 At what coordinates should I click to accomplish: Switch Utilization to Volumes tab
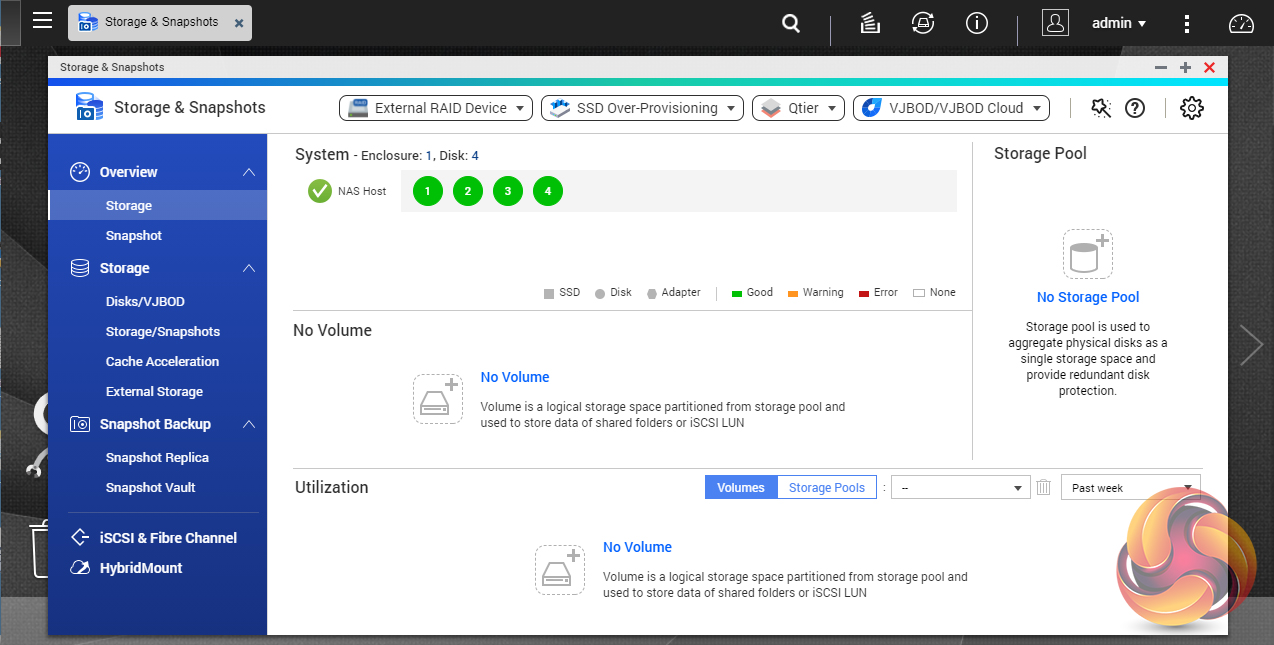tap(741, 487)
